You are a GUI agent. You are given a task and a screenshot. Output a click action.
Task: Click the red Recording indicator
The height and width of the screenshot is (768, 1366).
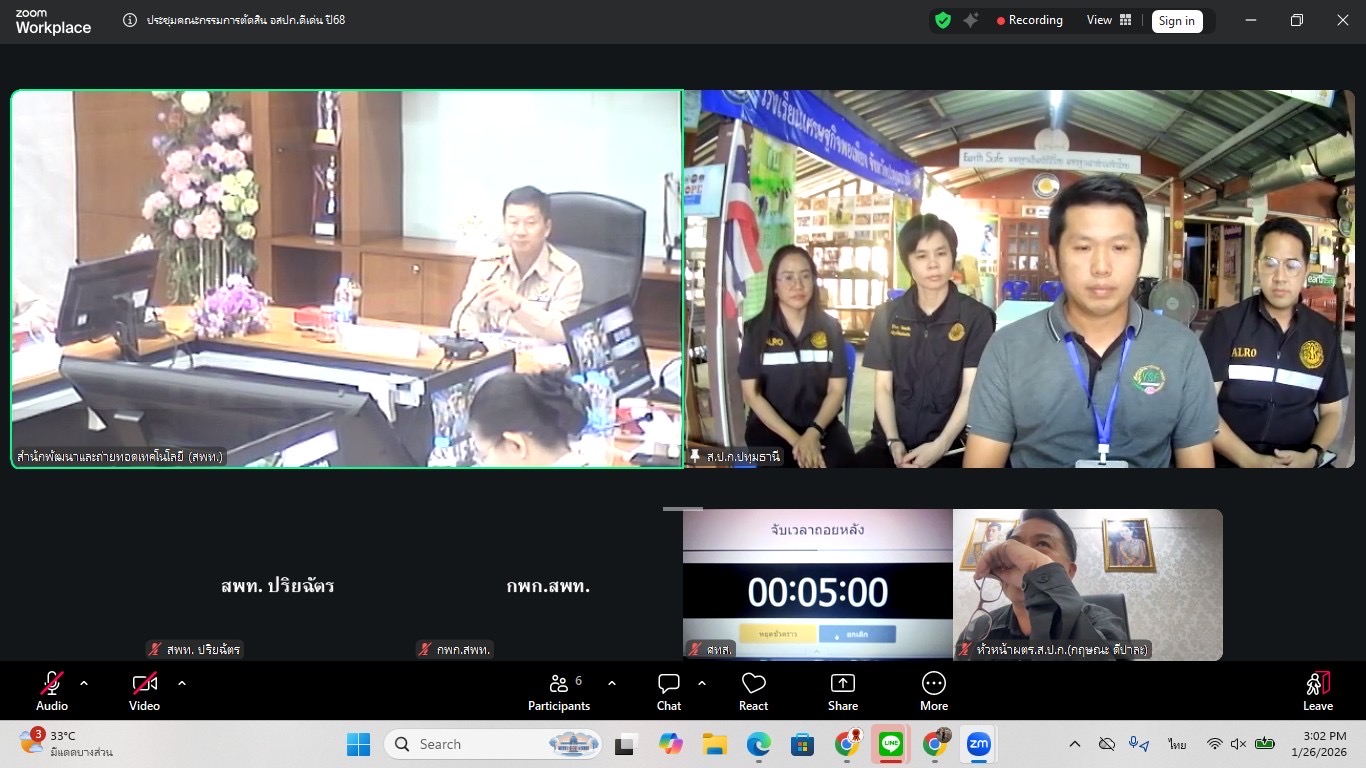pyautogui.click(x=1029, y=19)
